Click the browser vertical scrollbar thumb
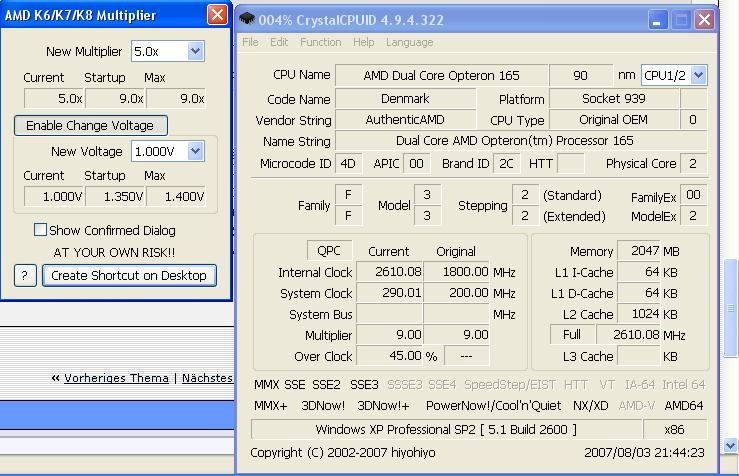Screen dimensions: 739x476 [x=731, y=308]
